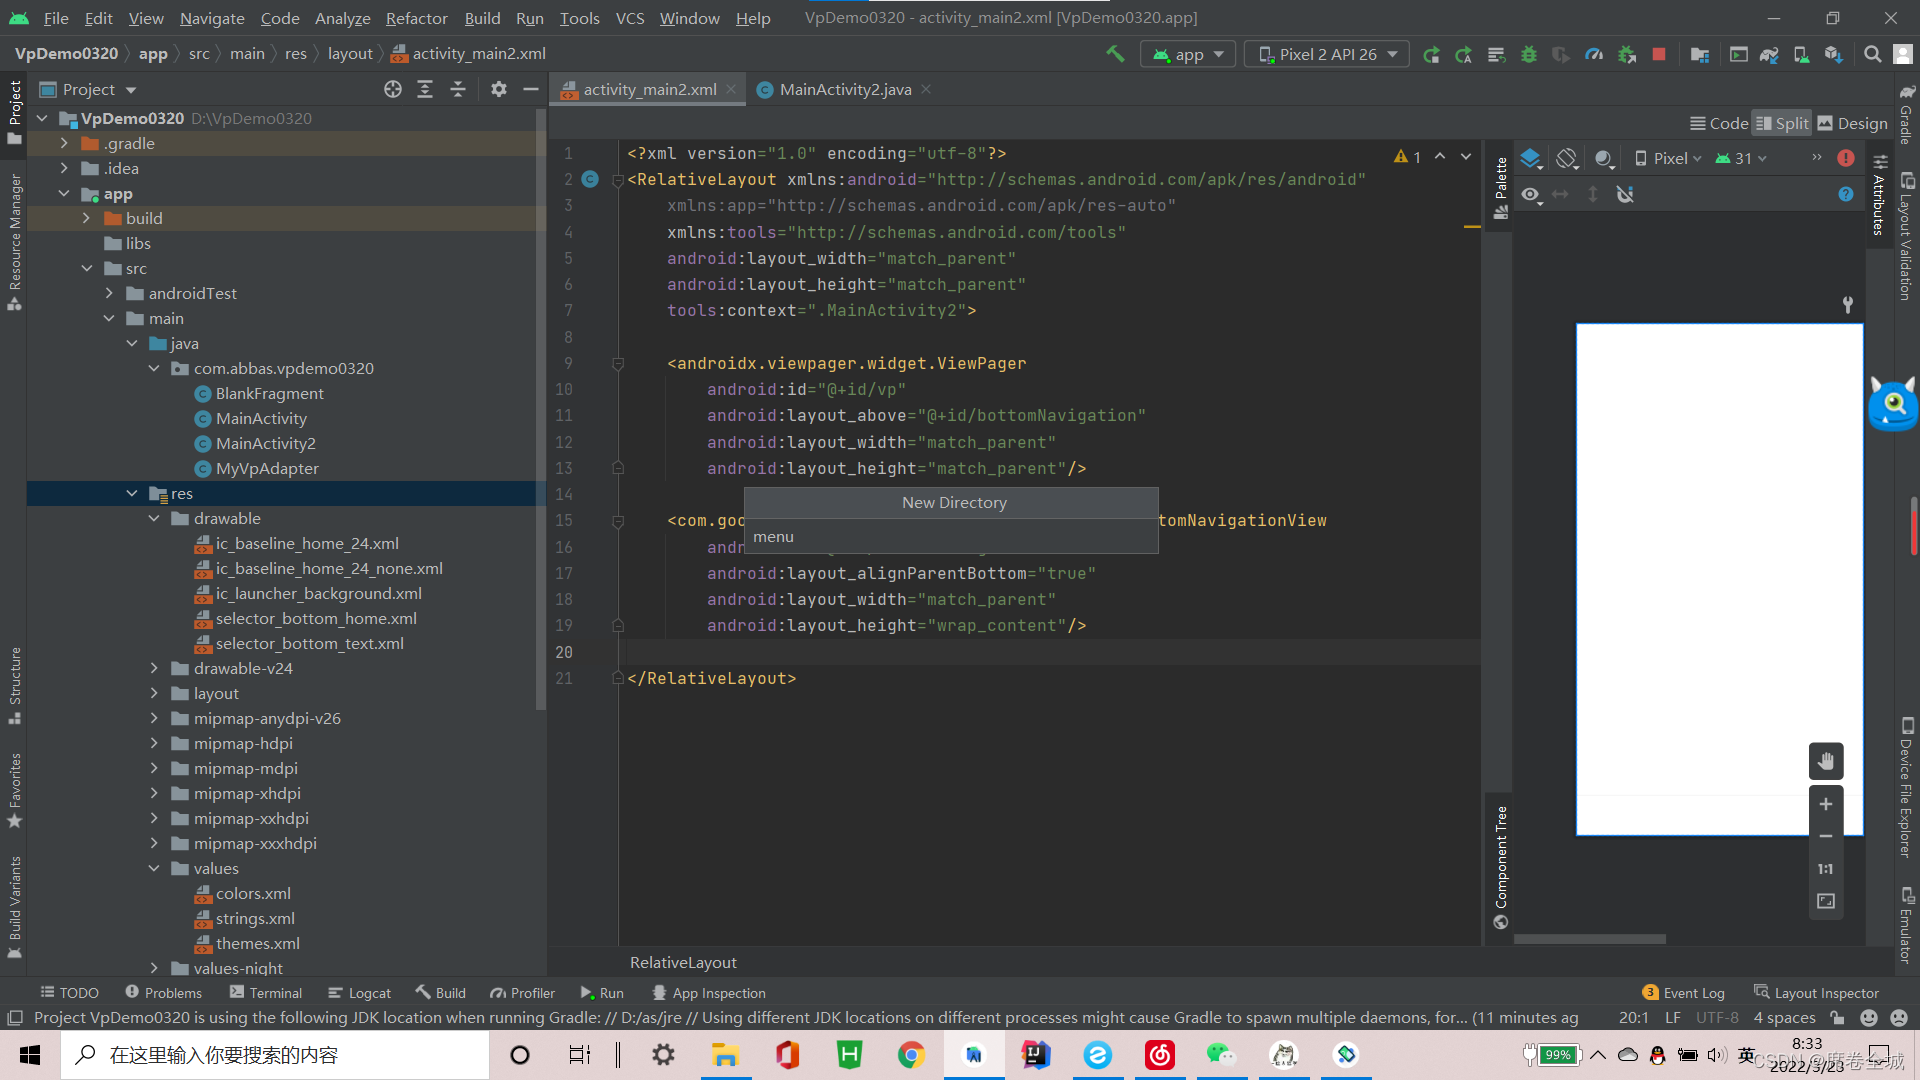Open the Pixel 2 API 26 device dropdown
This screenshot has width=1920, height=1080.
[x=1327, y=54]
